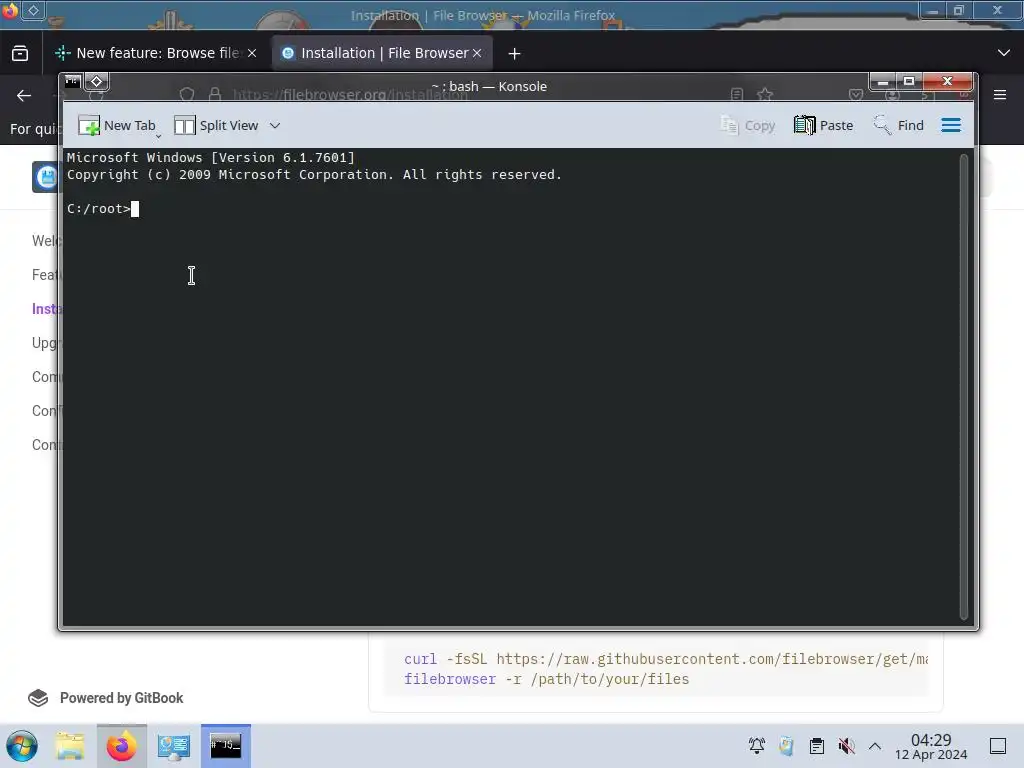
Task: Switch to 'New feature: Browse file' Firefox tab
Action: (157, 53)
